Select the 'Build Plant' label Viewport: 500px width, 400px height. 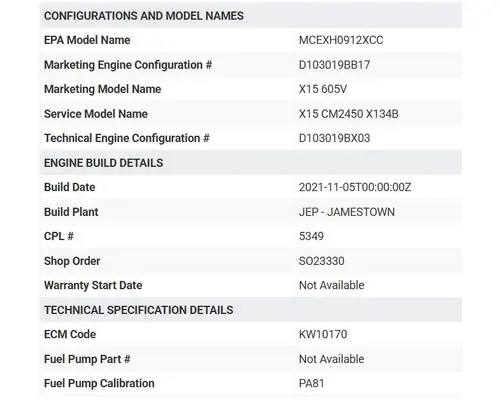coord(71,212)
